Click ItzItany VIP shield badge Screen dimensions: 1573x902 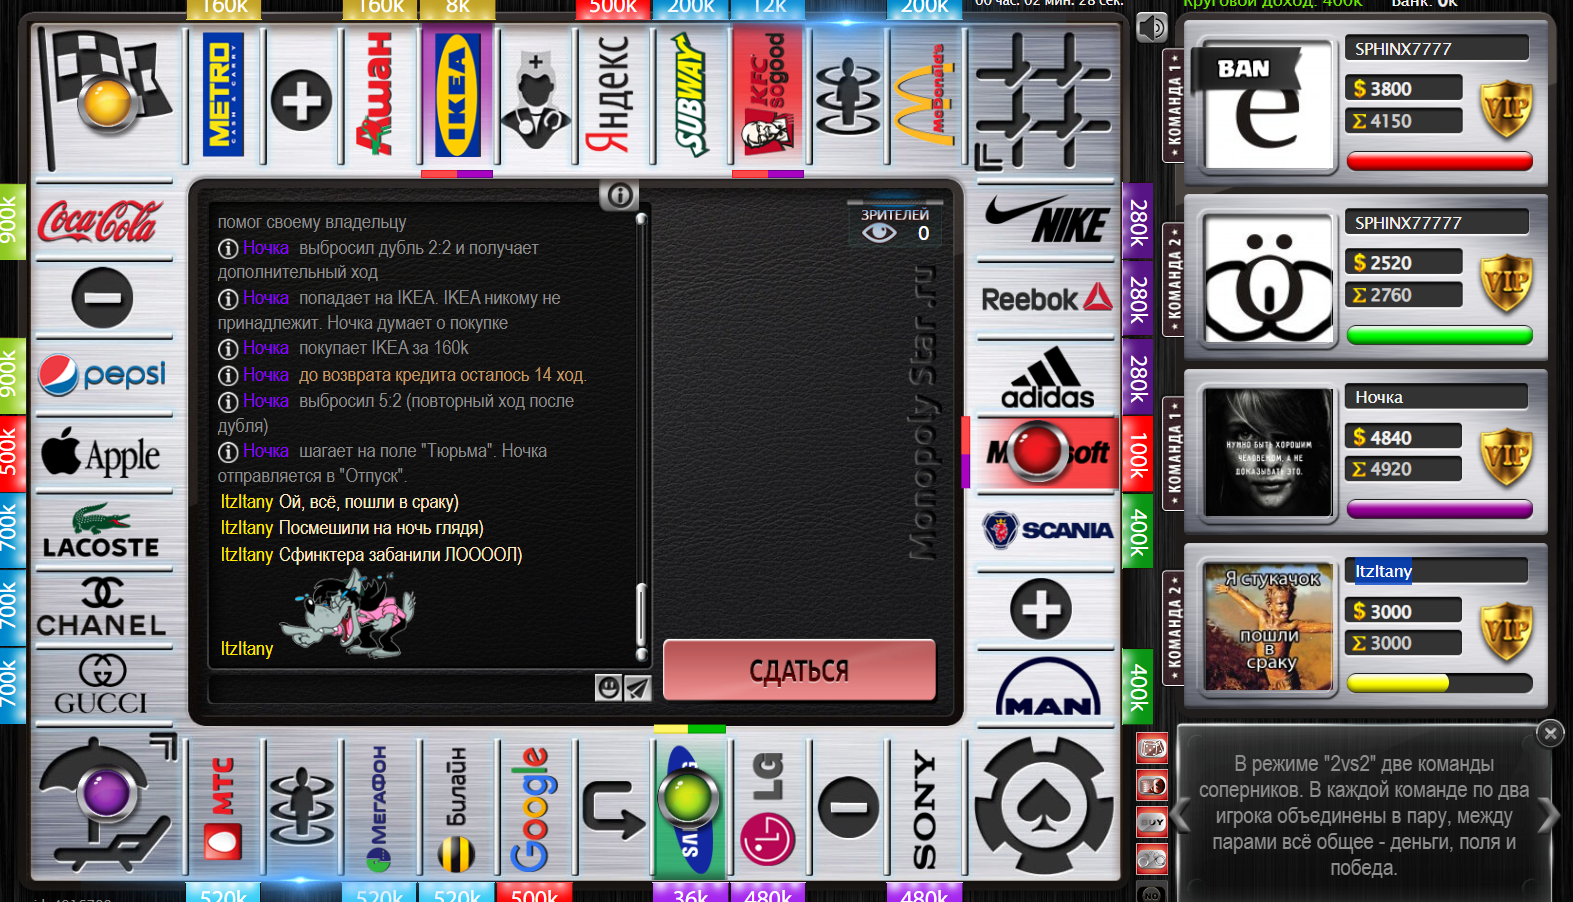tap(1506, 630)
